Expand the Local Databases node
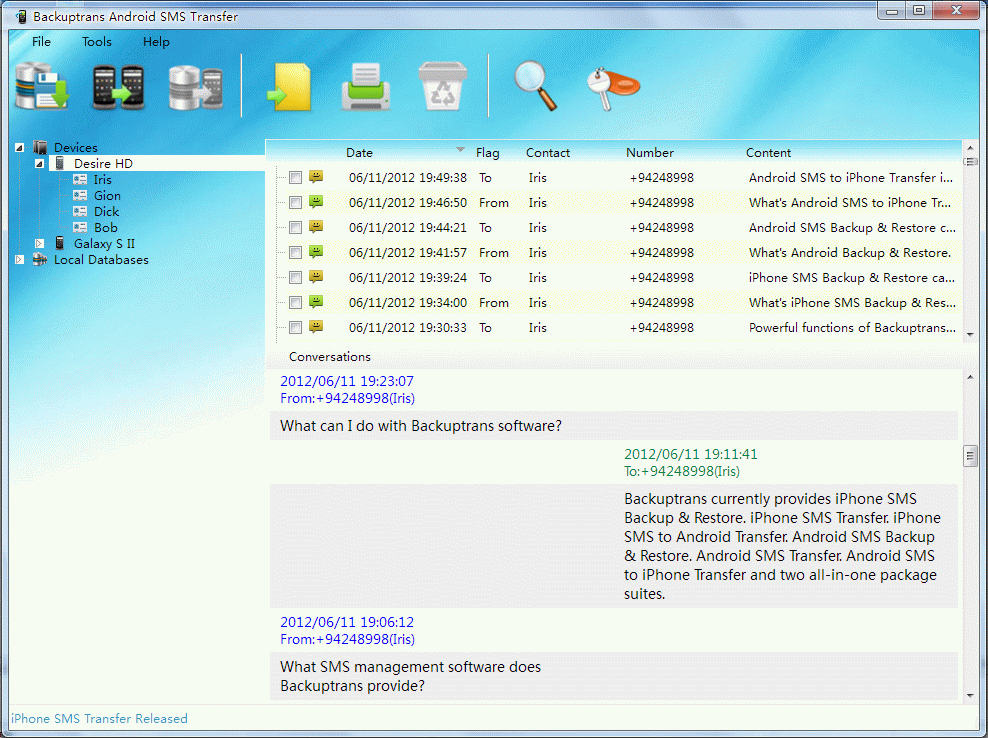The width and height of the screenshot is (988, 738). [18, 259]
